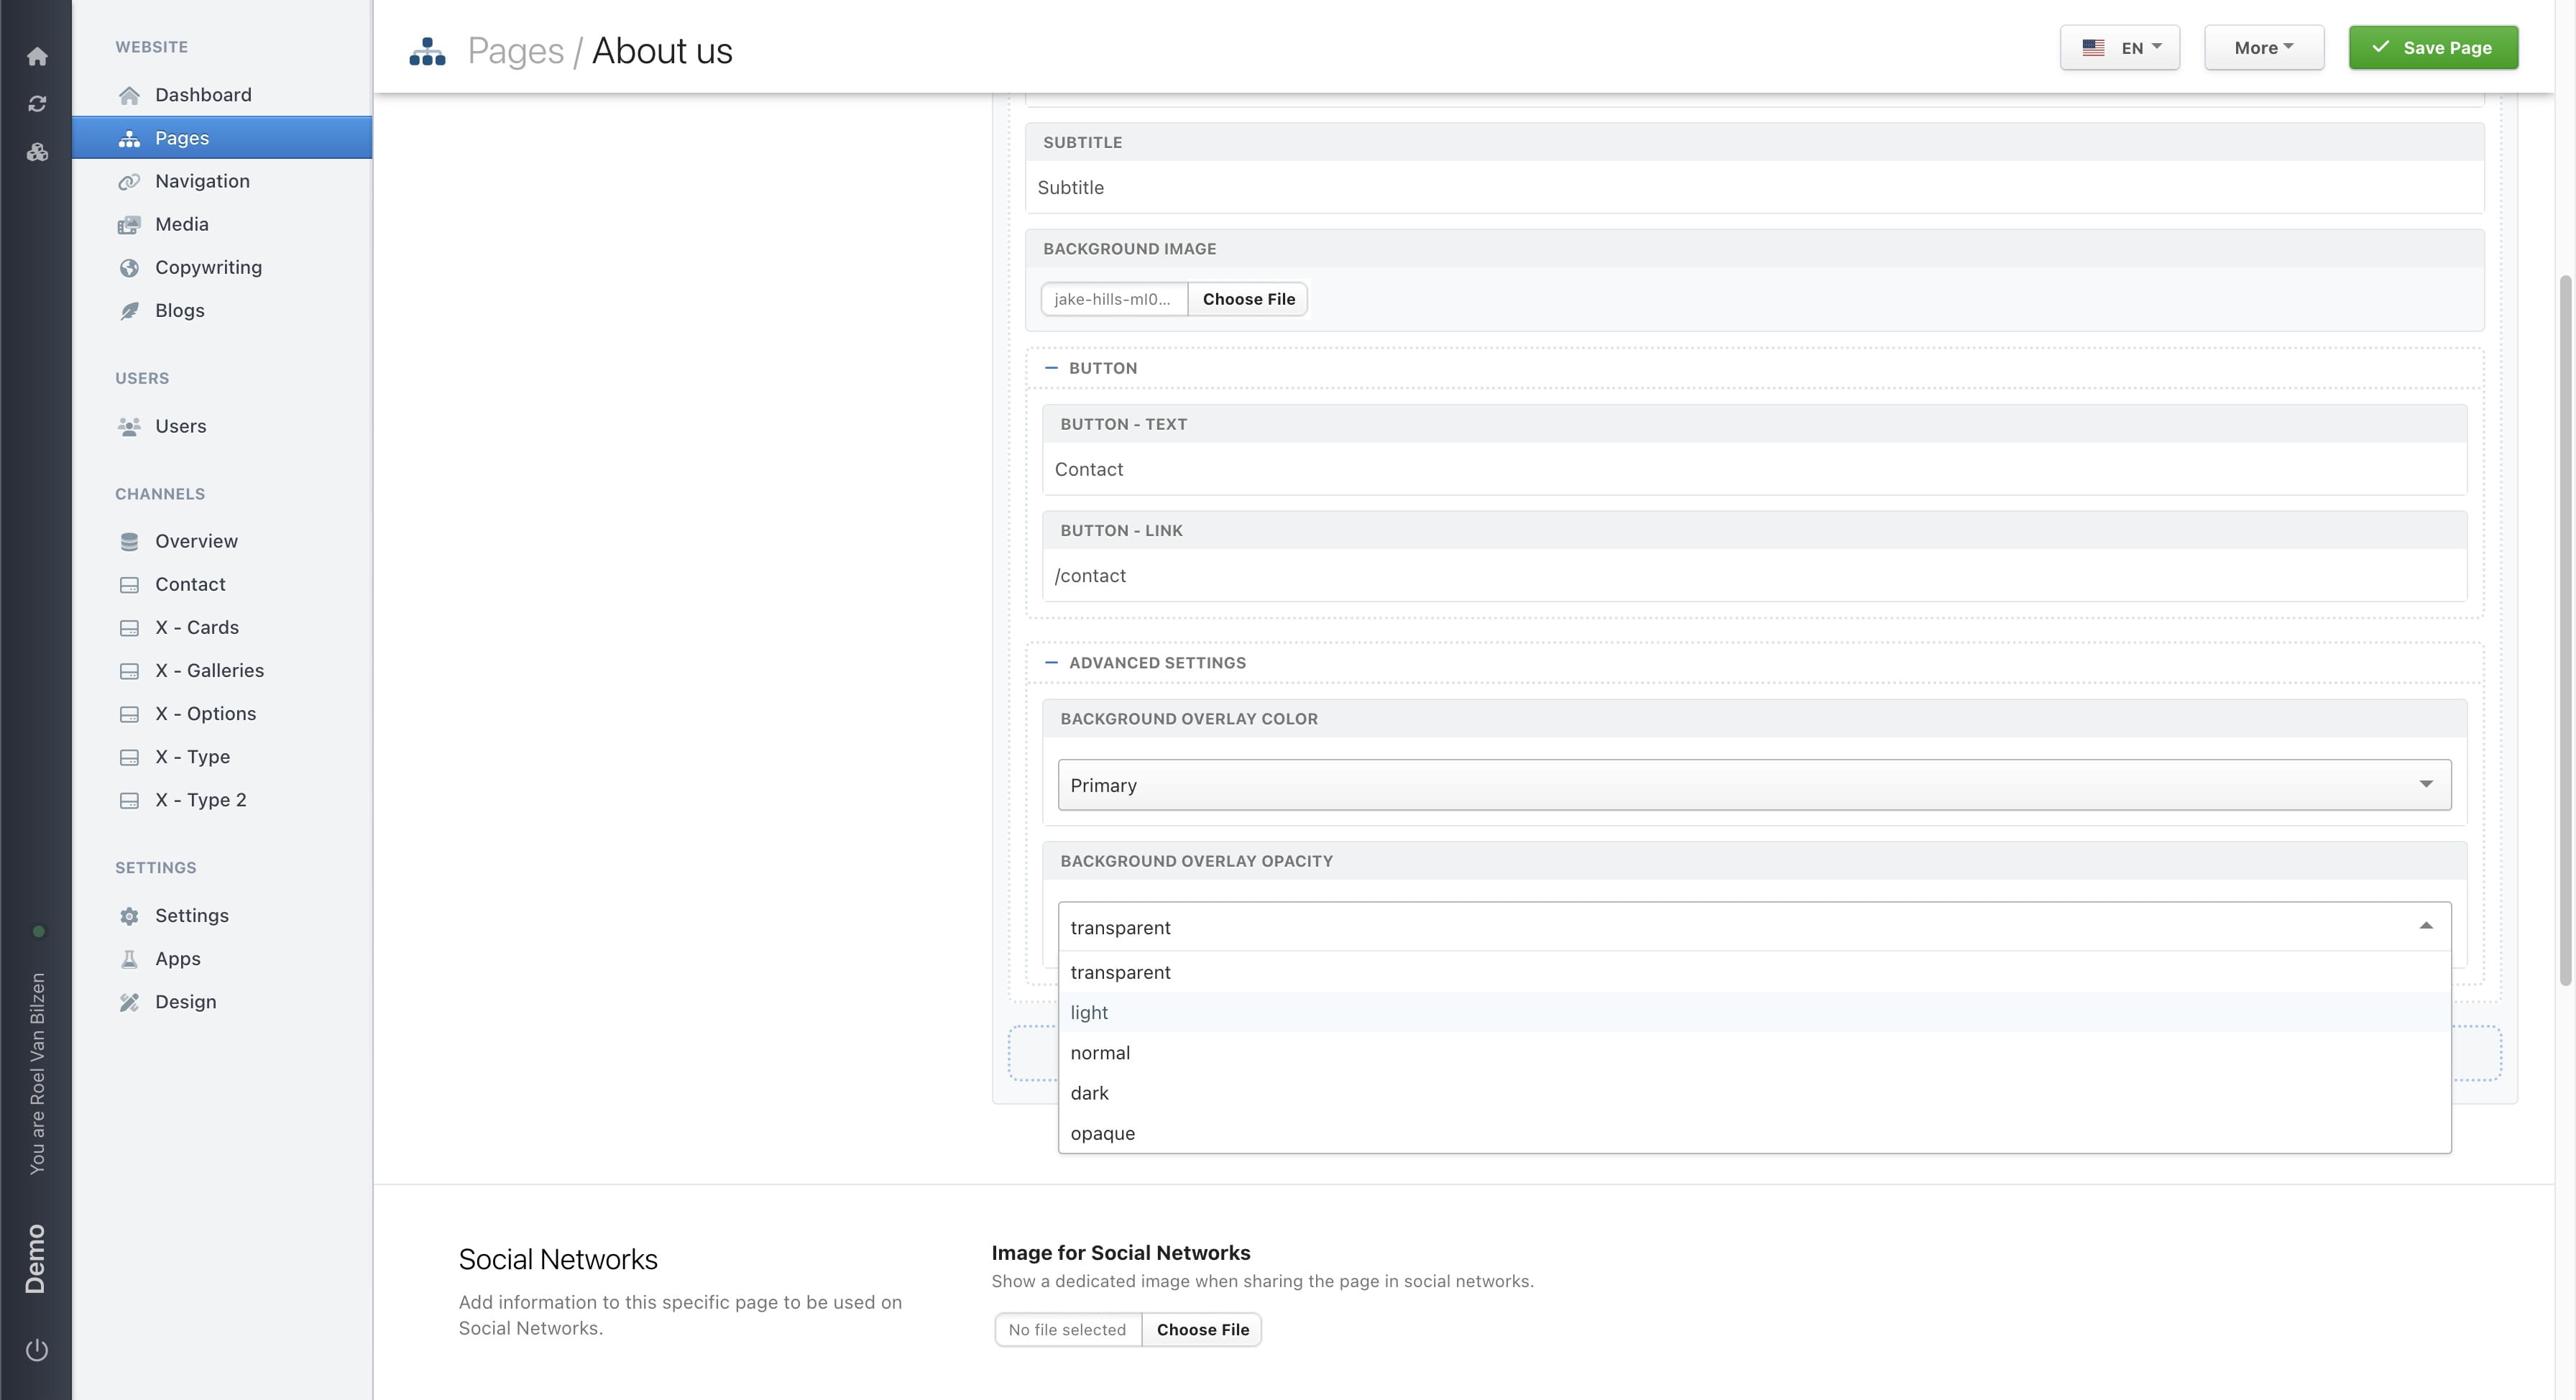Click the sync/refresh icon in the dark sidebar
2576x1400 pixels.
[37, 103]
